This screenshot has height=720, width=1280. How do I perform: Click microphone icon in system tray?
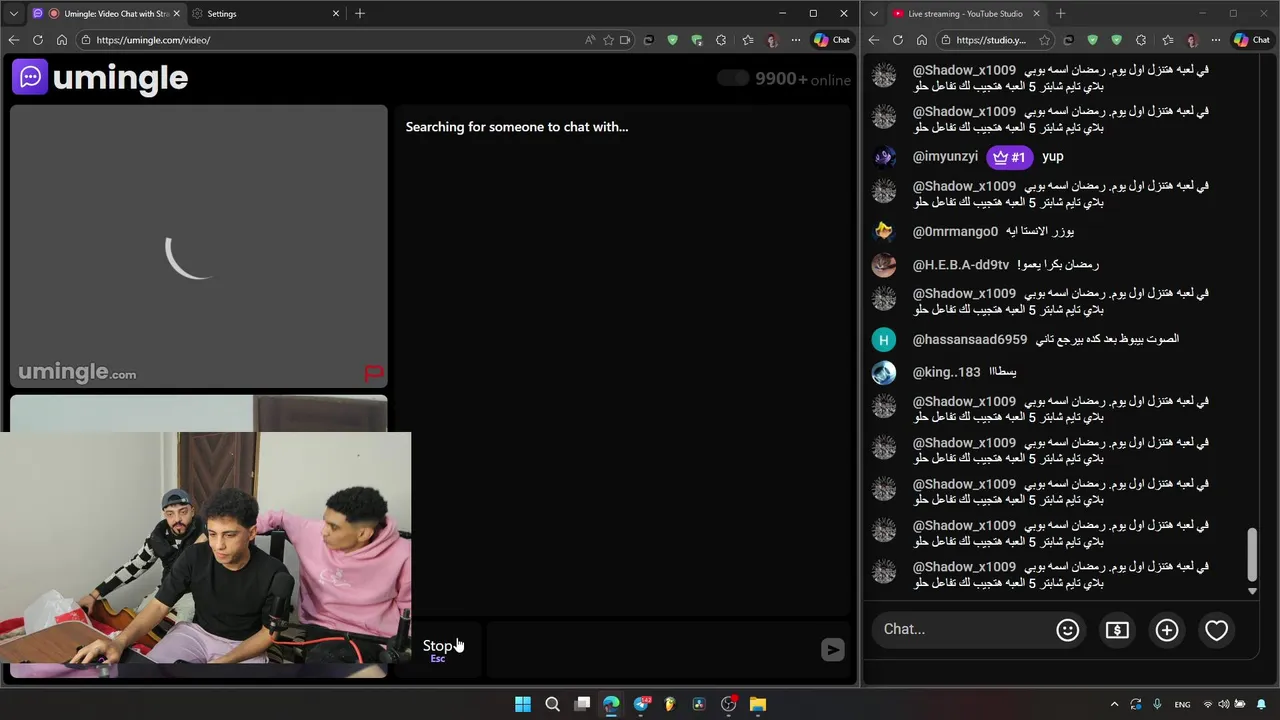[x=1157, y=704]
